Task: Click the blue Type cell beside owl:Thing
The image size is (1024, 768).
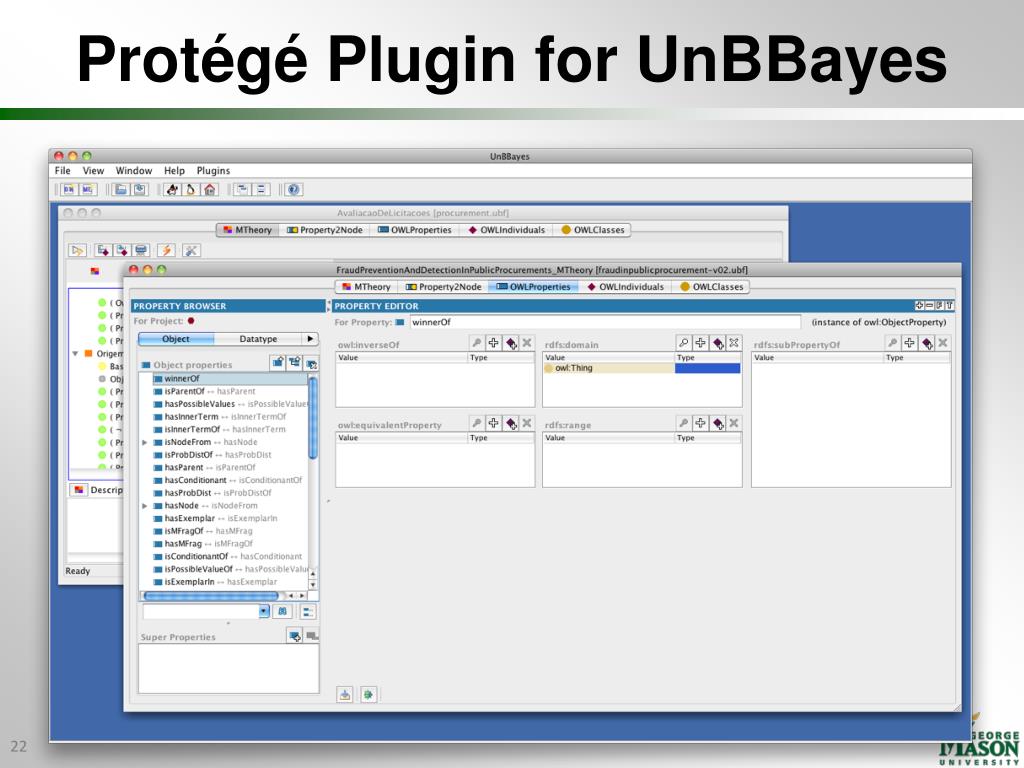Action: 708,368
